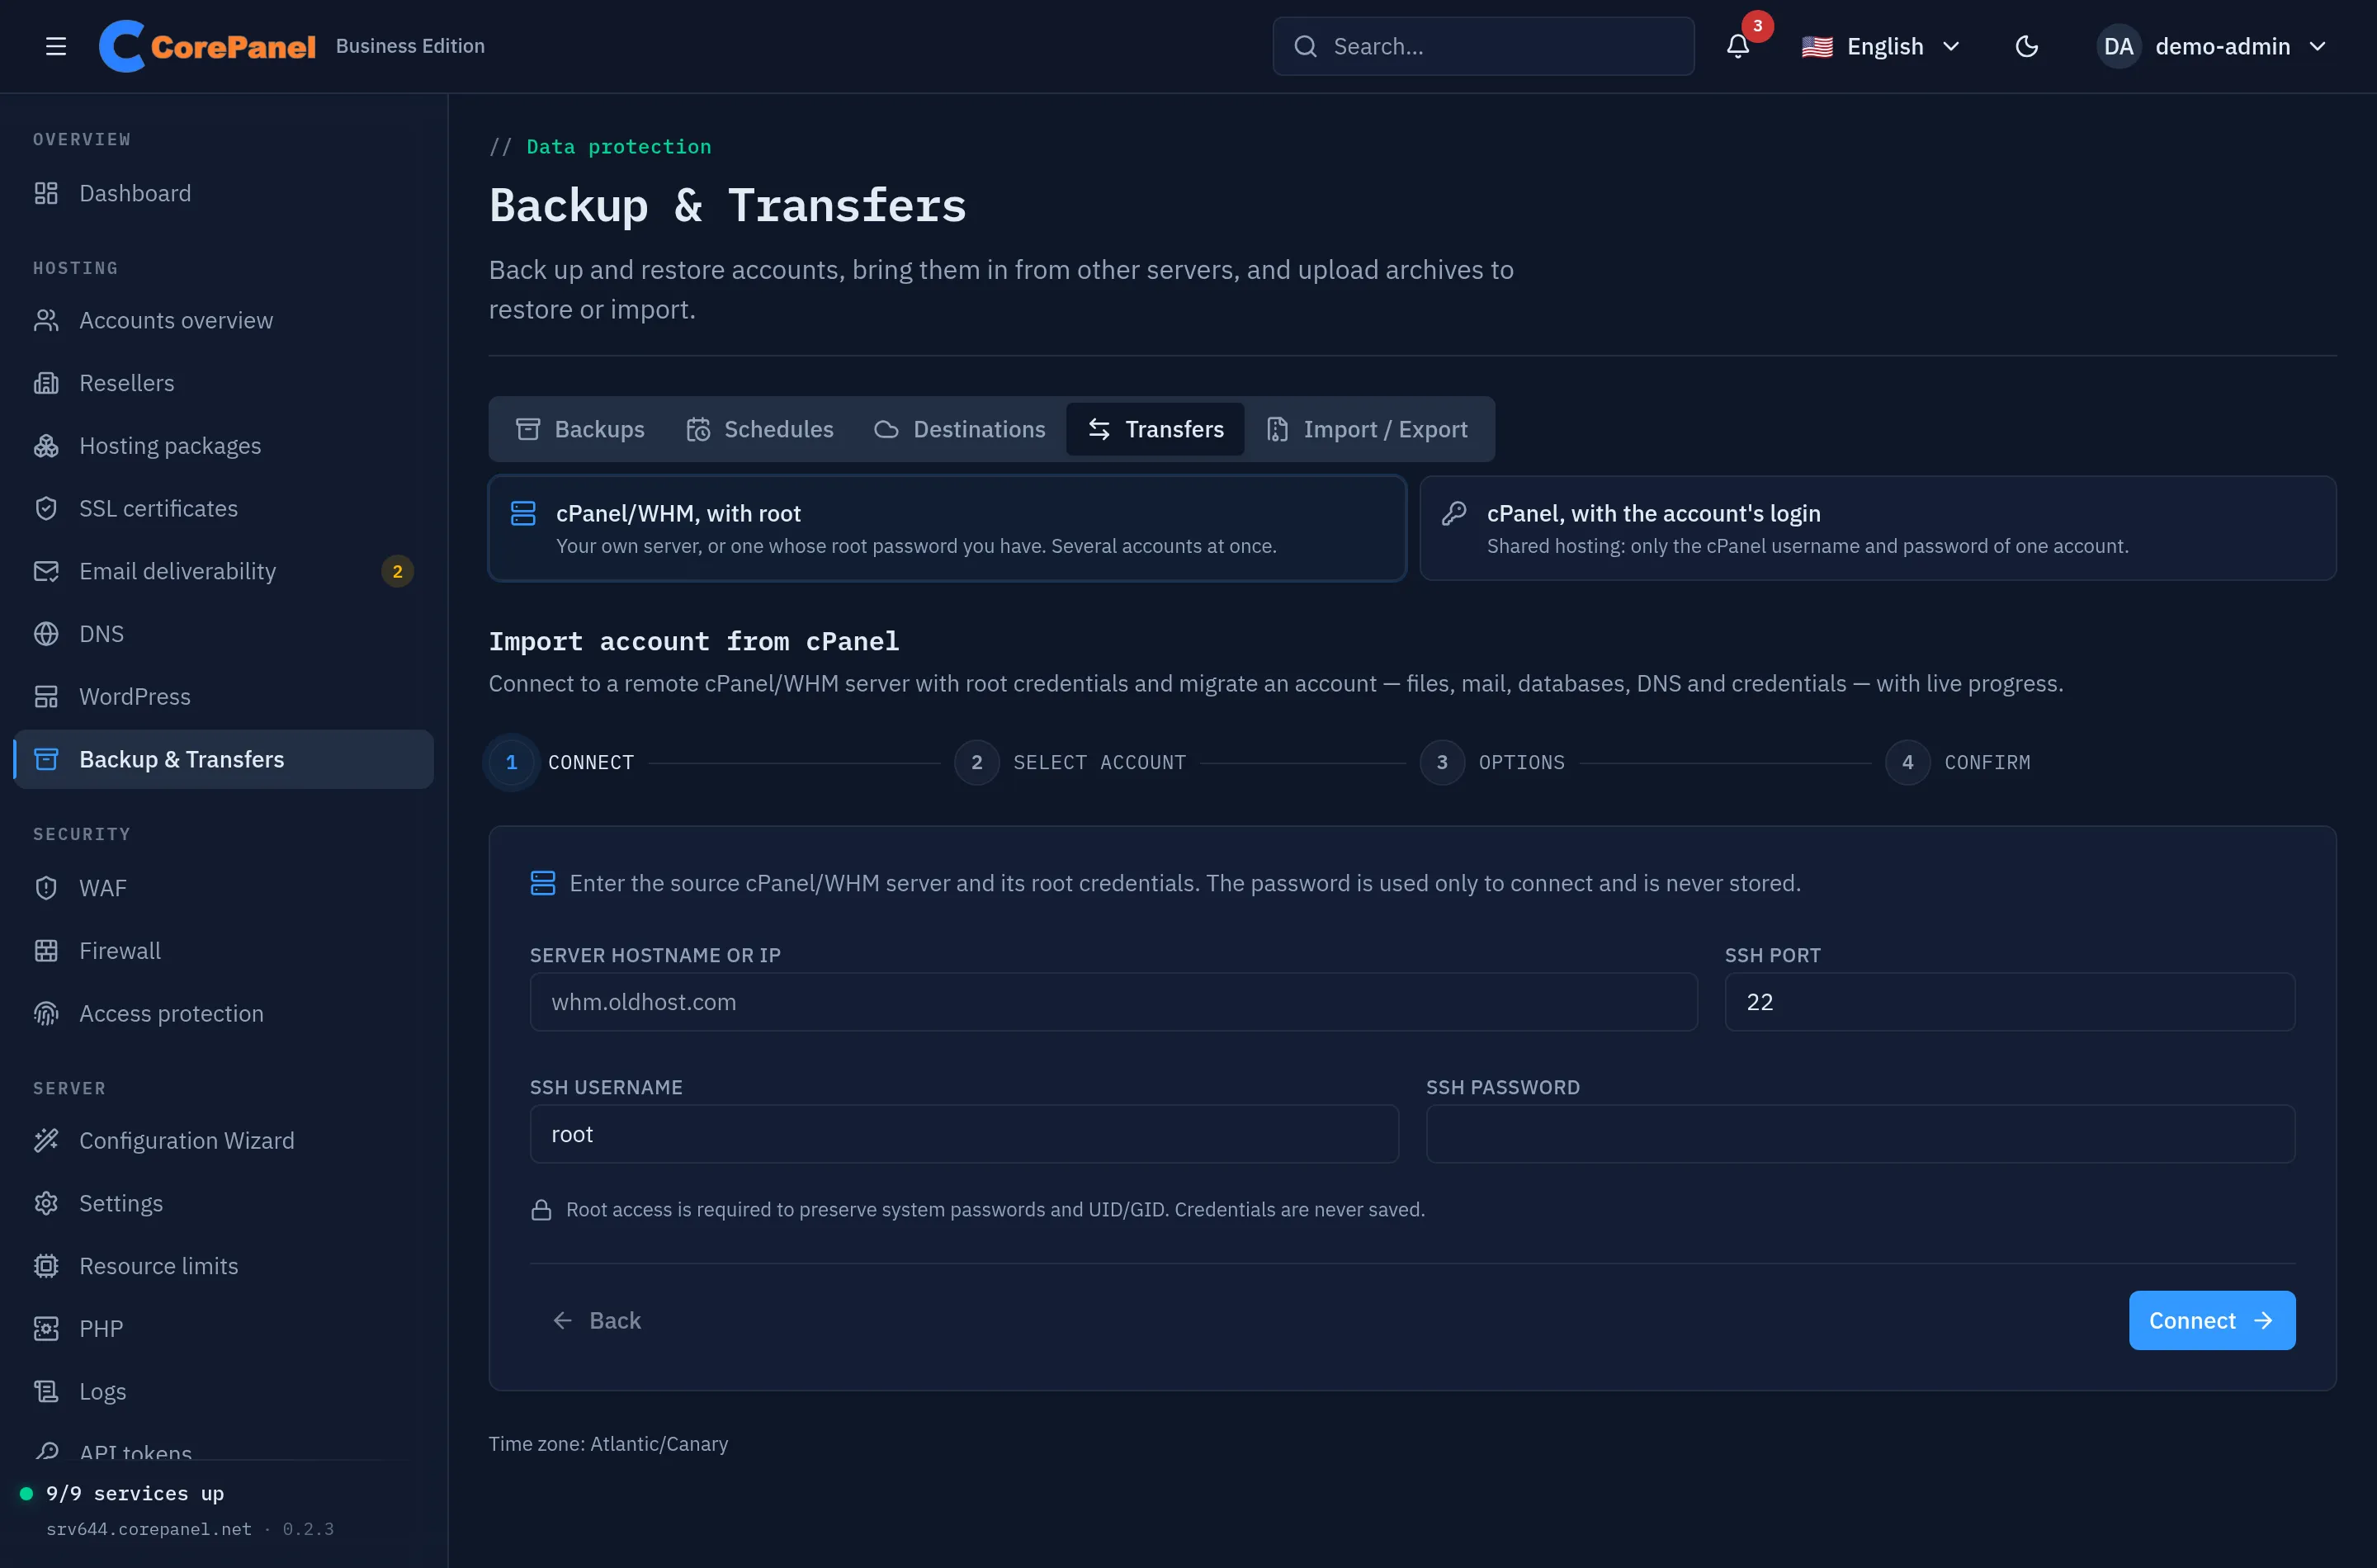The image size is (2377, 1568).
Task: Click step 3 Options
Action: click(x=1492, y=762)
